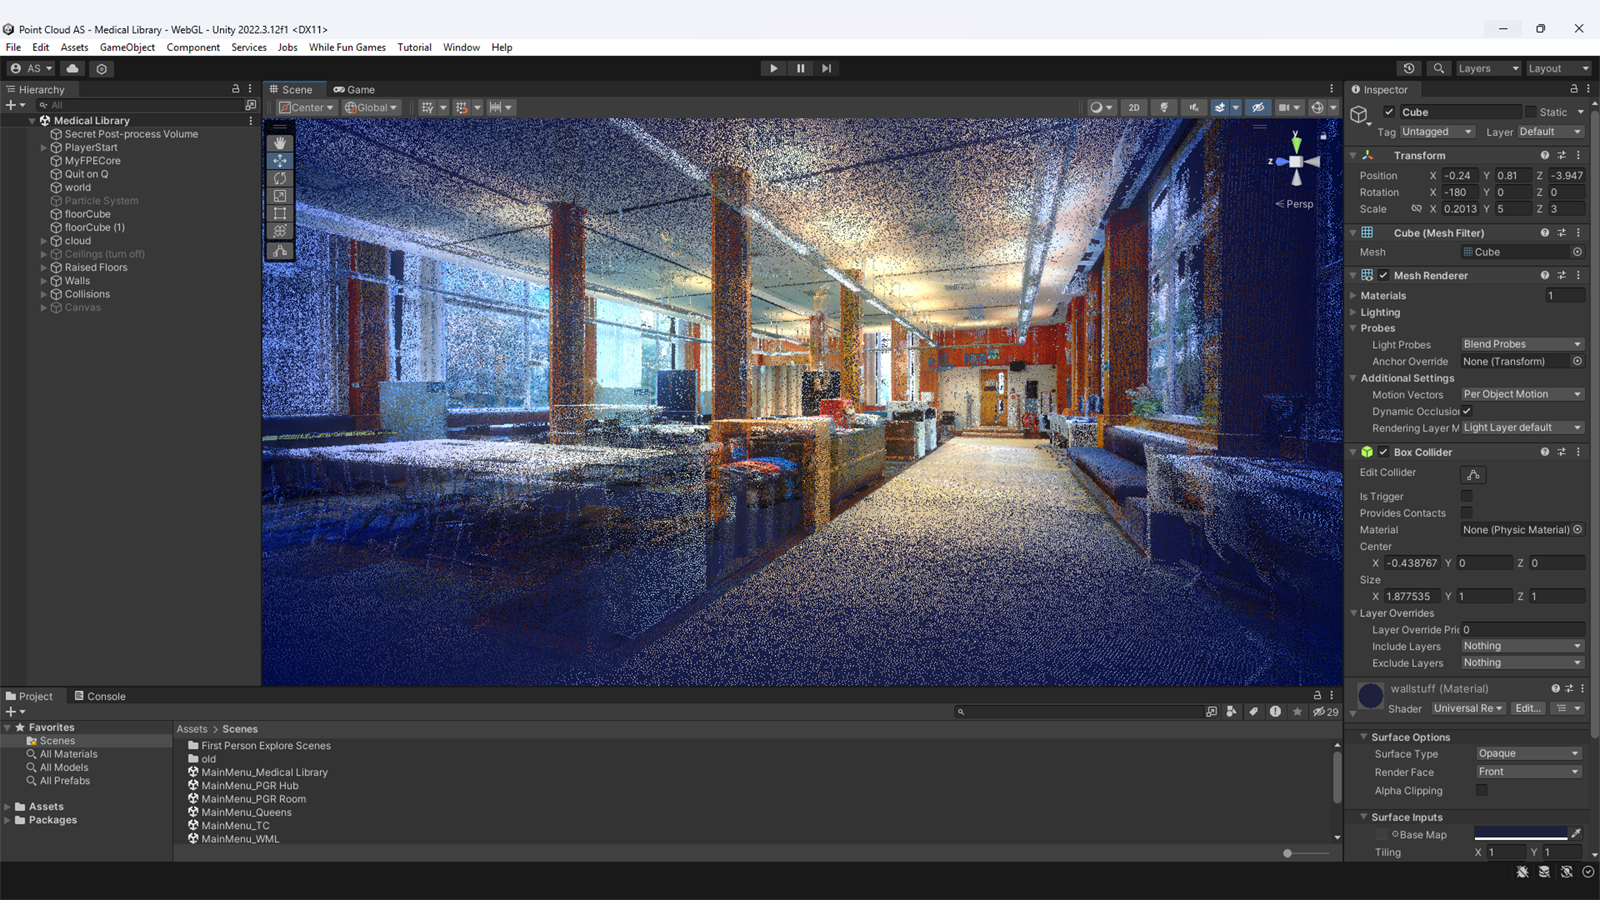Switch to the Console tab
Viewport: 1600px width, 900px height.
click(100, 696)
